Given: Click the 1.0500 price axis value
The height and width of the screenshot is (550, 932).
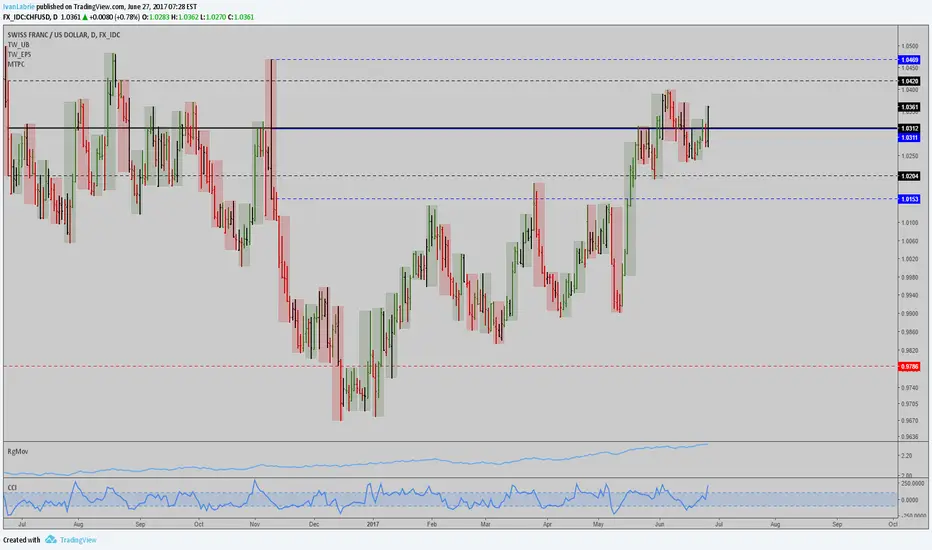Looking at the screenshot, I should point(910,46).
